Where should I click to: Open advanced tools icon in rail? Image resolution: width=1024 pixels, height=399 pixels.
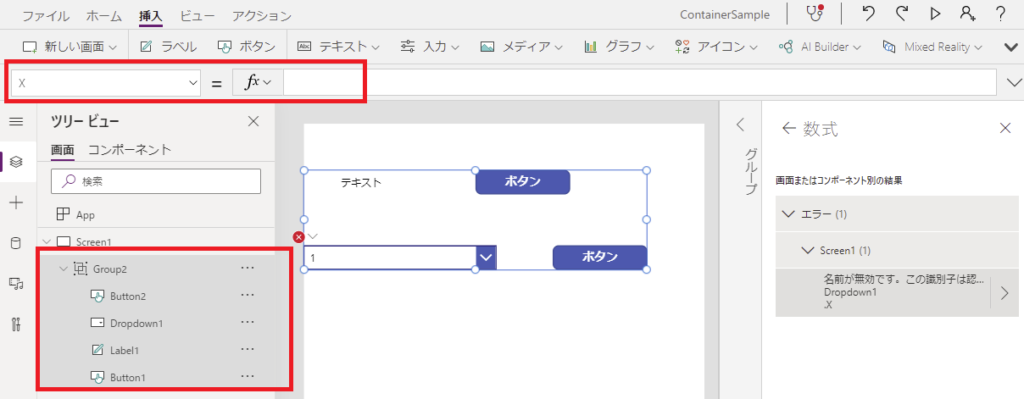(x=16, y=325)
